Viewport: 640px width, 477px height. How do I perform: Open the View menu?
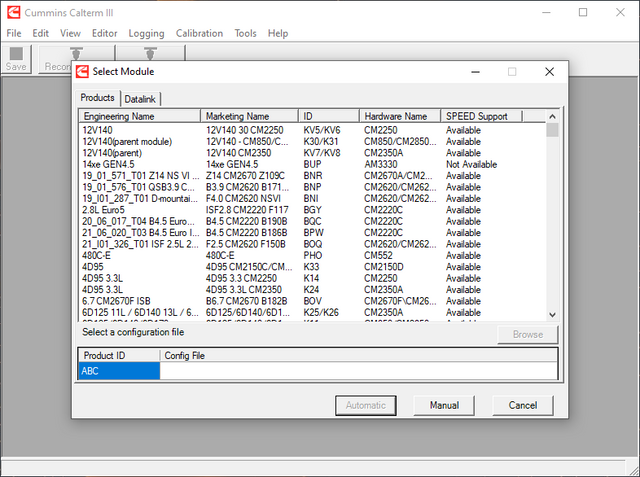(70, 33)
